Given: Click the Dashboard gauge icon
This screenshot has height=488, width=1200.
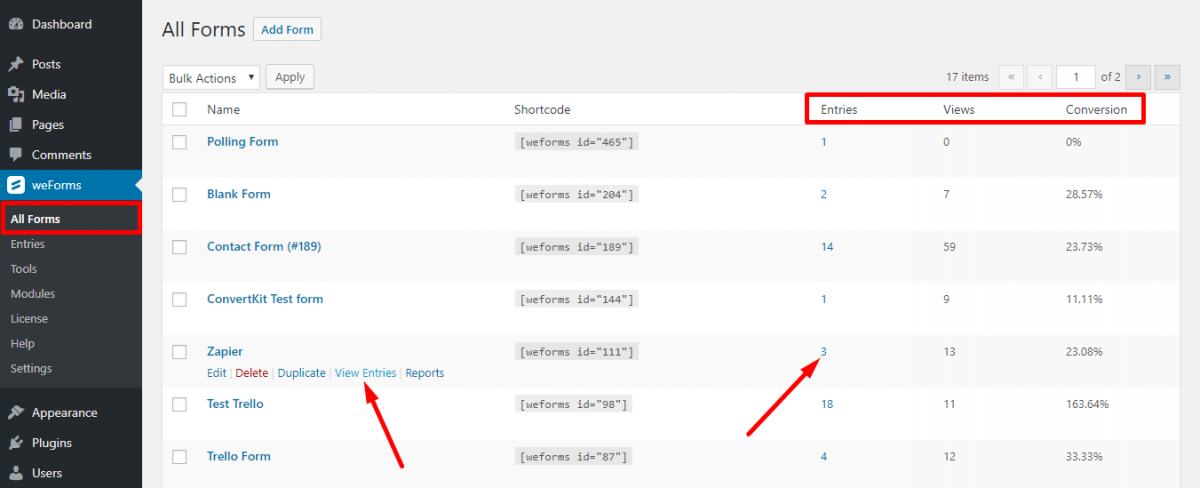Looking at the screenshot, I should pyautogui.click(x=16, y=24).
